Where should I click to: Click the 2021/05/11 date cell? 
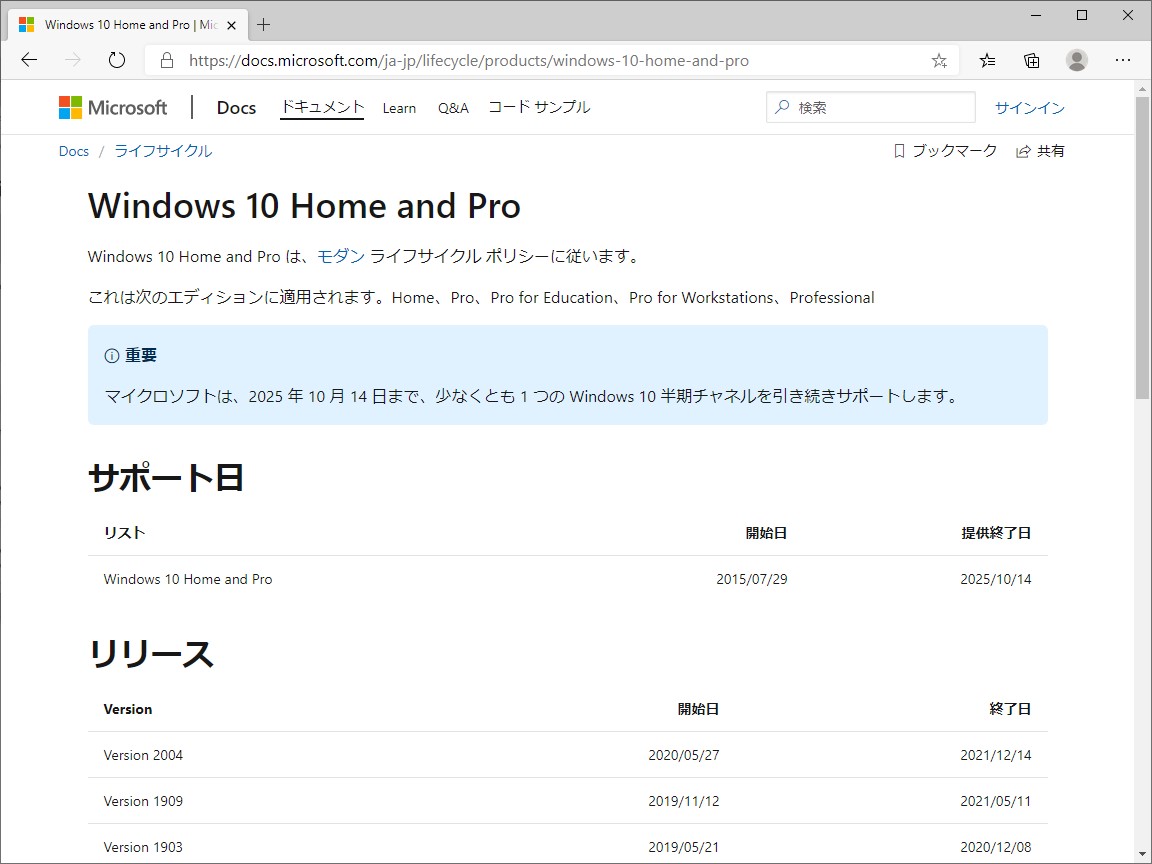pyautogui.click(x=996, y=801)
